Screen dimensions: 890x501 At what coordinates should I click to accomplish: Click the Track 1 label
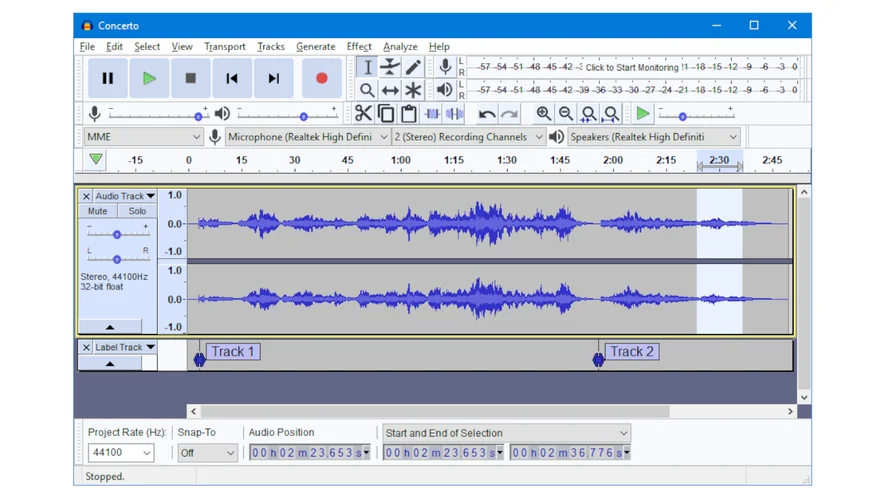coord(232,352)
